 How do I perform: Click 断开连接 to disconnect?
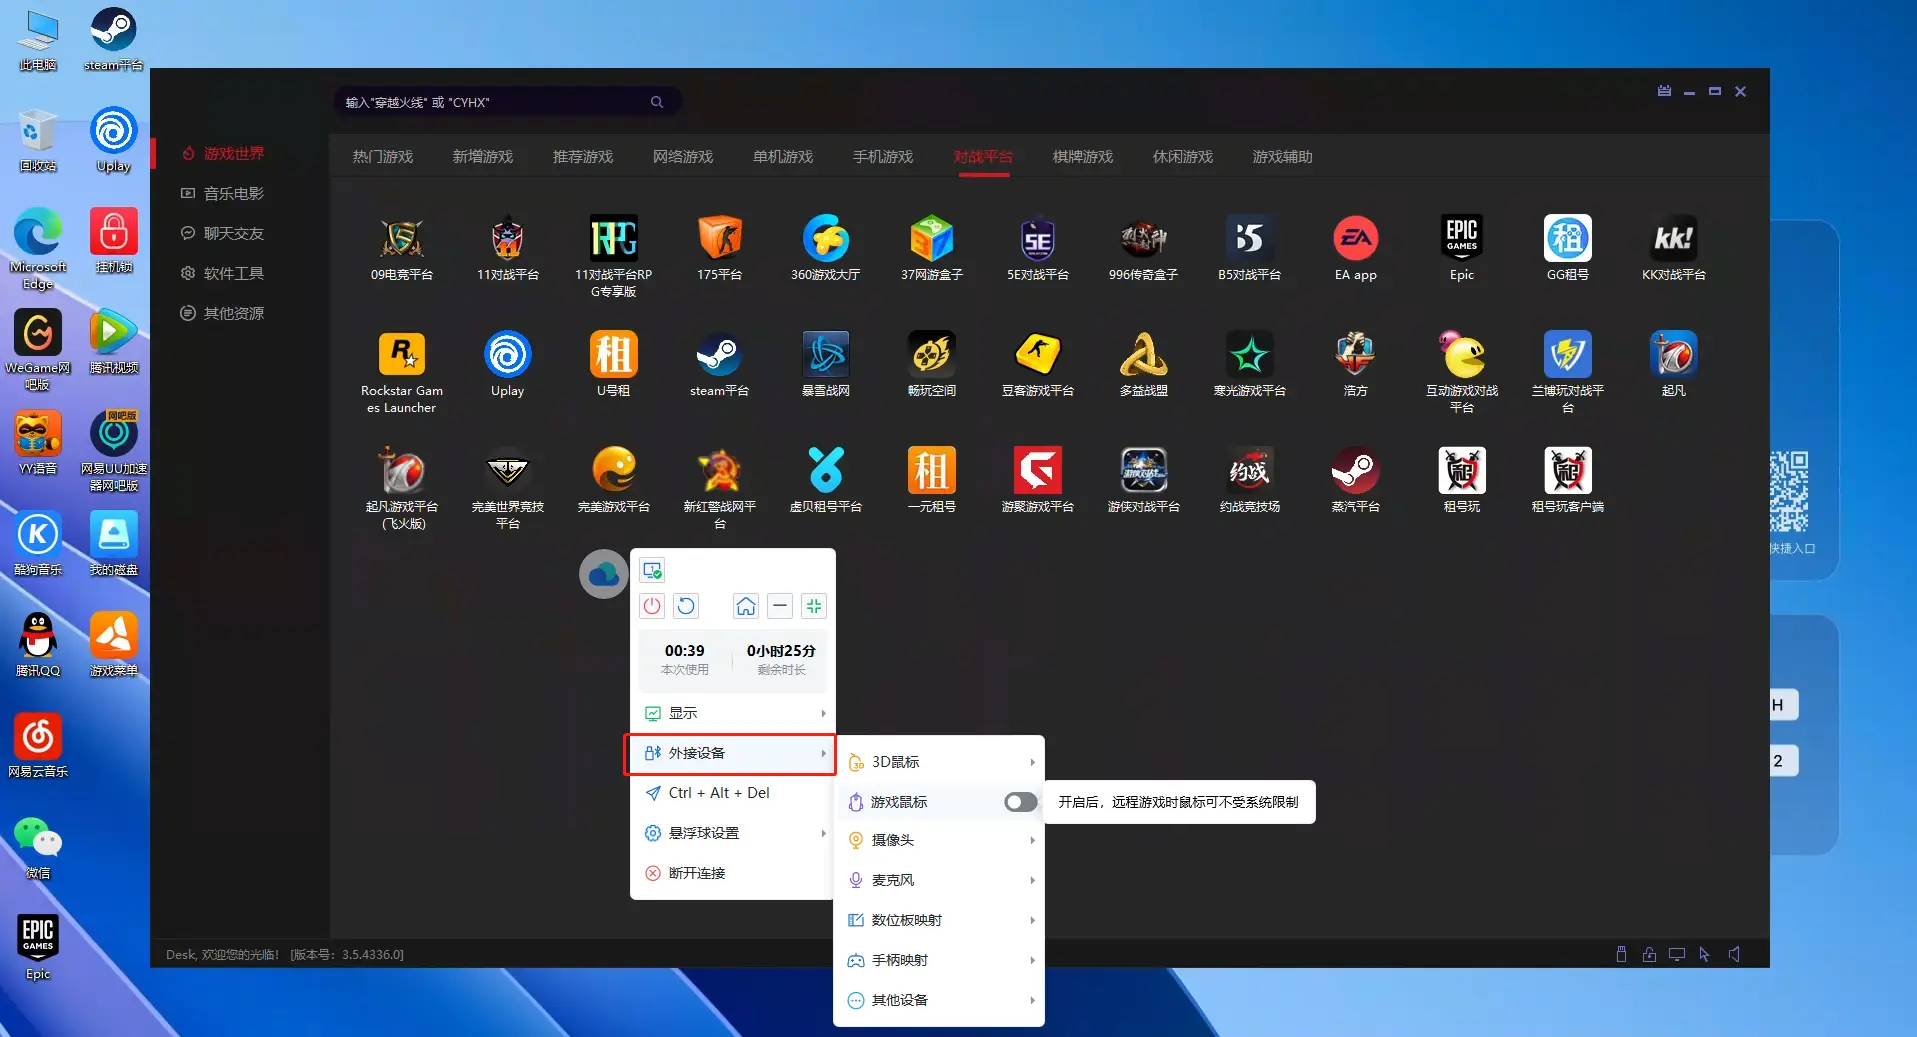click(733, 873)
